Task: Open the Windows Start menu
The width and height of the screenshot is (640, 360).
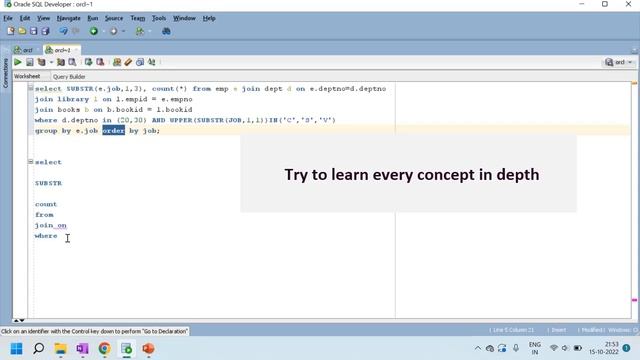Action: pos(16,349)
